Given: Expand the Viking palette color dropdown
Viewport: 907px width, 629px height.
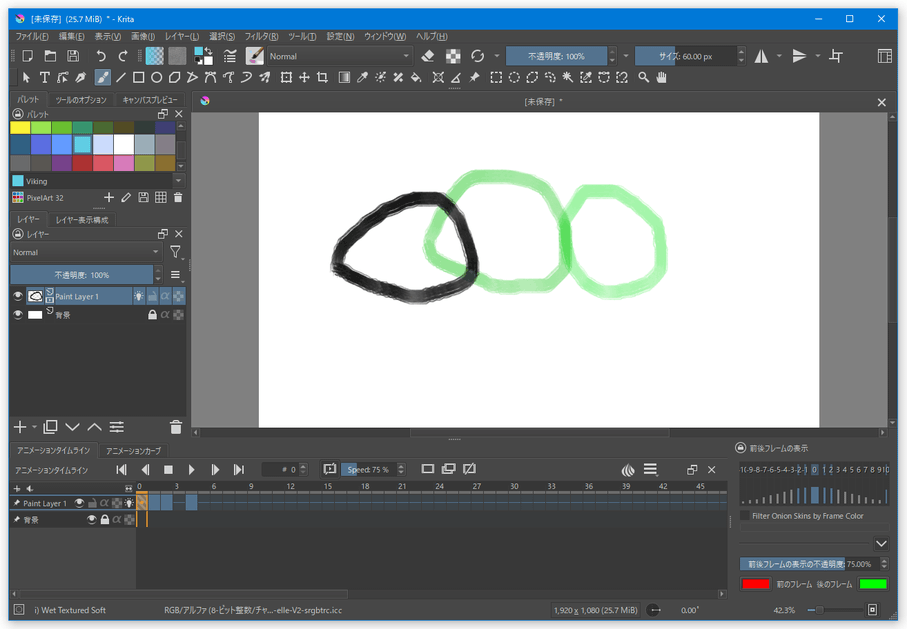Looking at the screenshot, I should point(178,181).
